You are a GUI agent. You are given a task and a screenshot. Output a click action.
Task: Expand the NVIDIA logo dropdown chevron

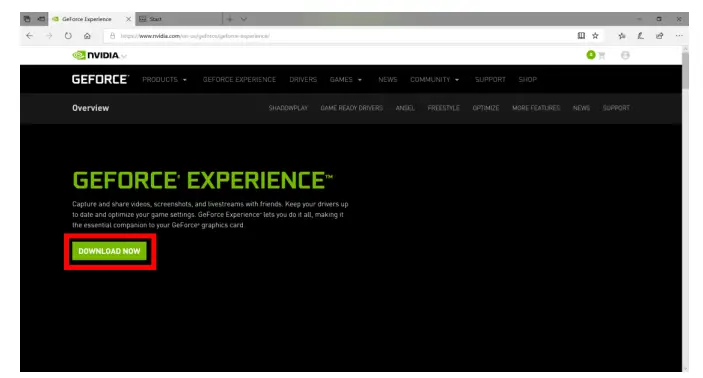click(x=124, y=56)
